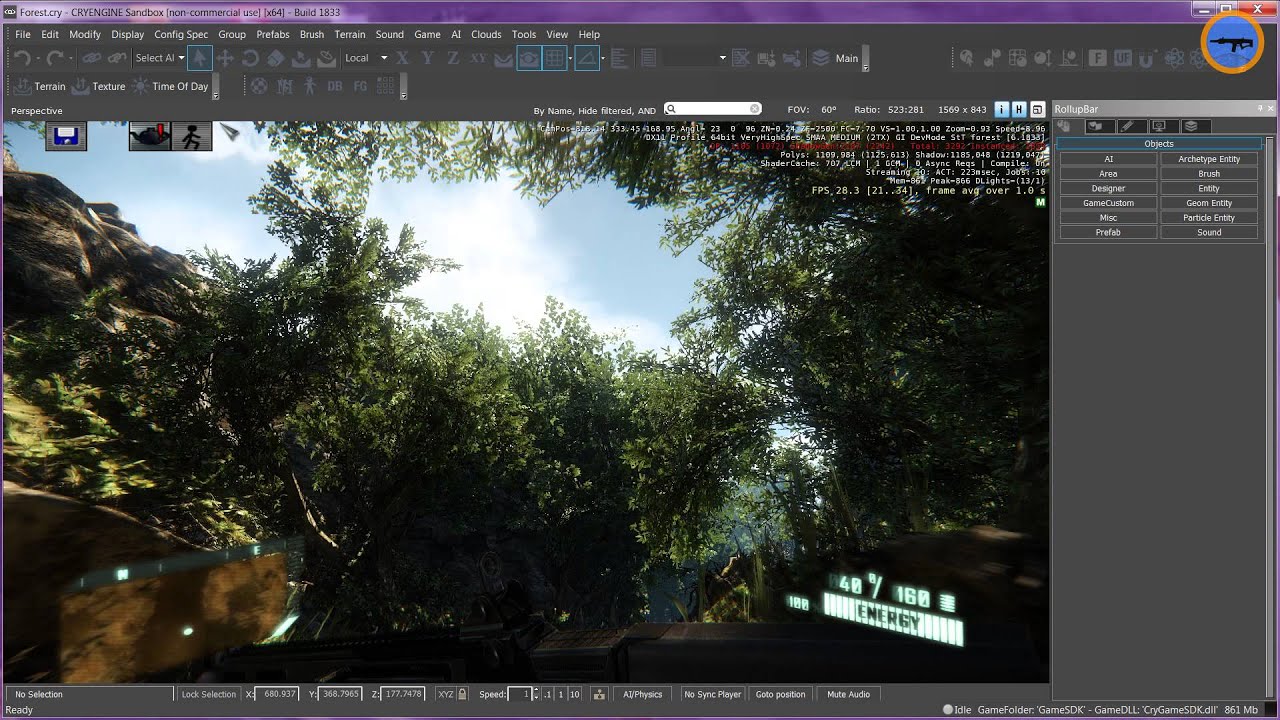Screen dimensions: 1280x720
Task: Click the Prefab object button
Action: (x=1108, y=232)
